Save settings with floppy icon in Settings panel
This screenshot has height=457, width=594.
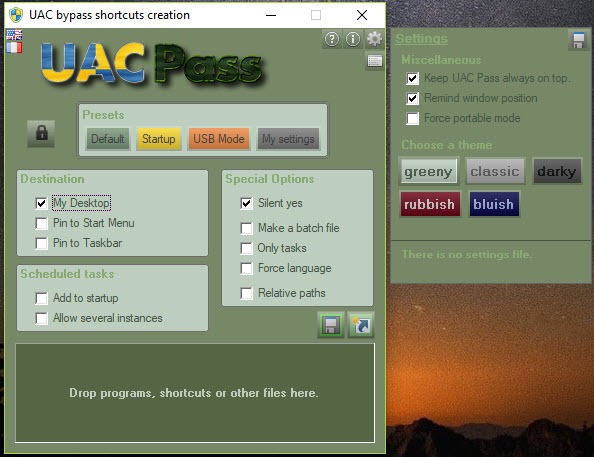(x=578, y=40)
